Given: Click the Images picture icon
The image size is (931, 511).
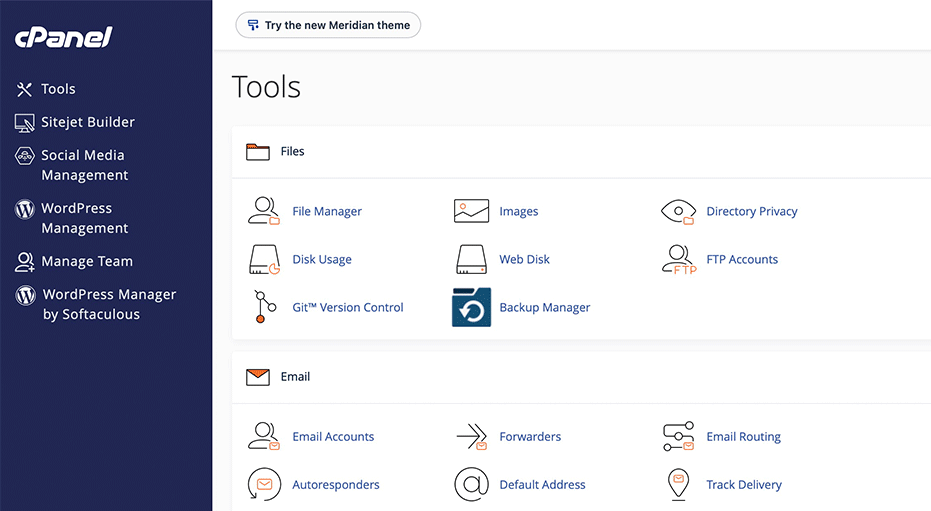Looking at the screenshot, I should (471, 211).
